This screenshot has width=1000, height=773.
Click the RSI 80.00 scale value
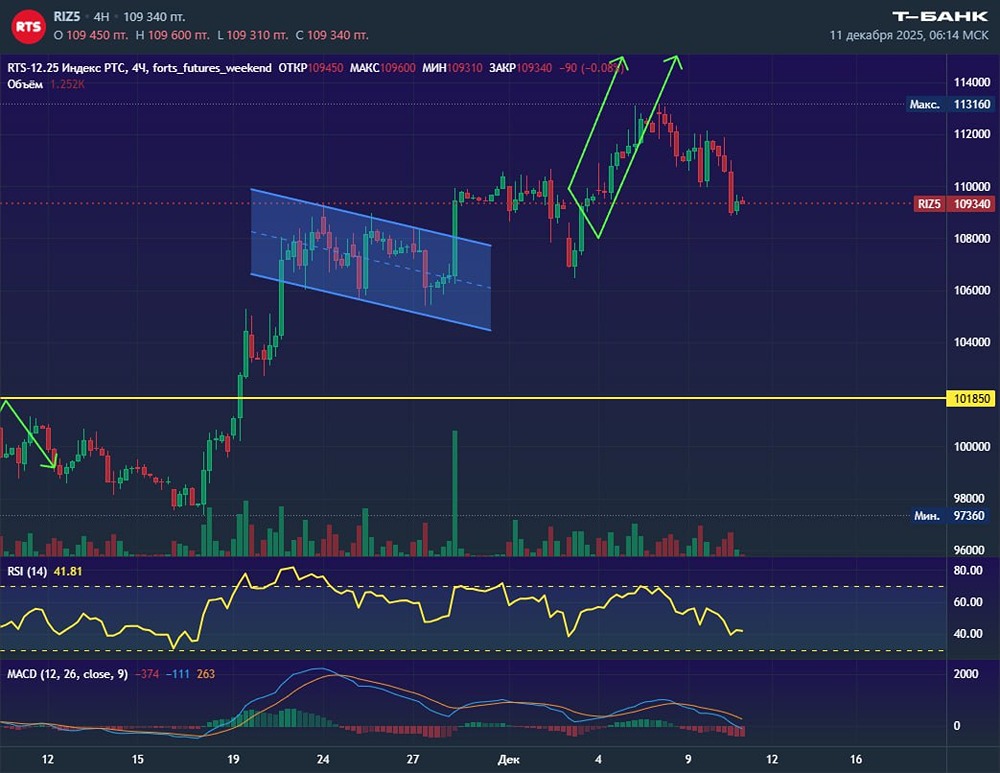click(x=967, y=571)
